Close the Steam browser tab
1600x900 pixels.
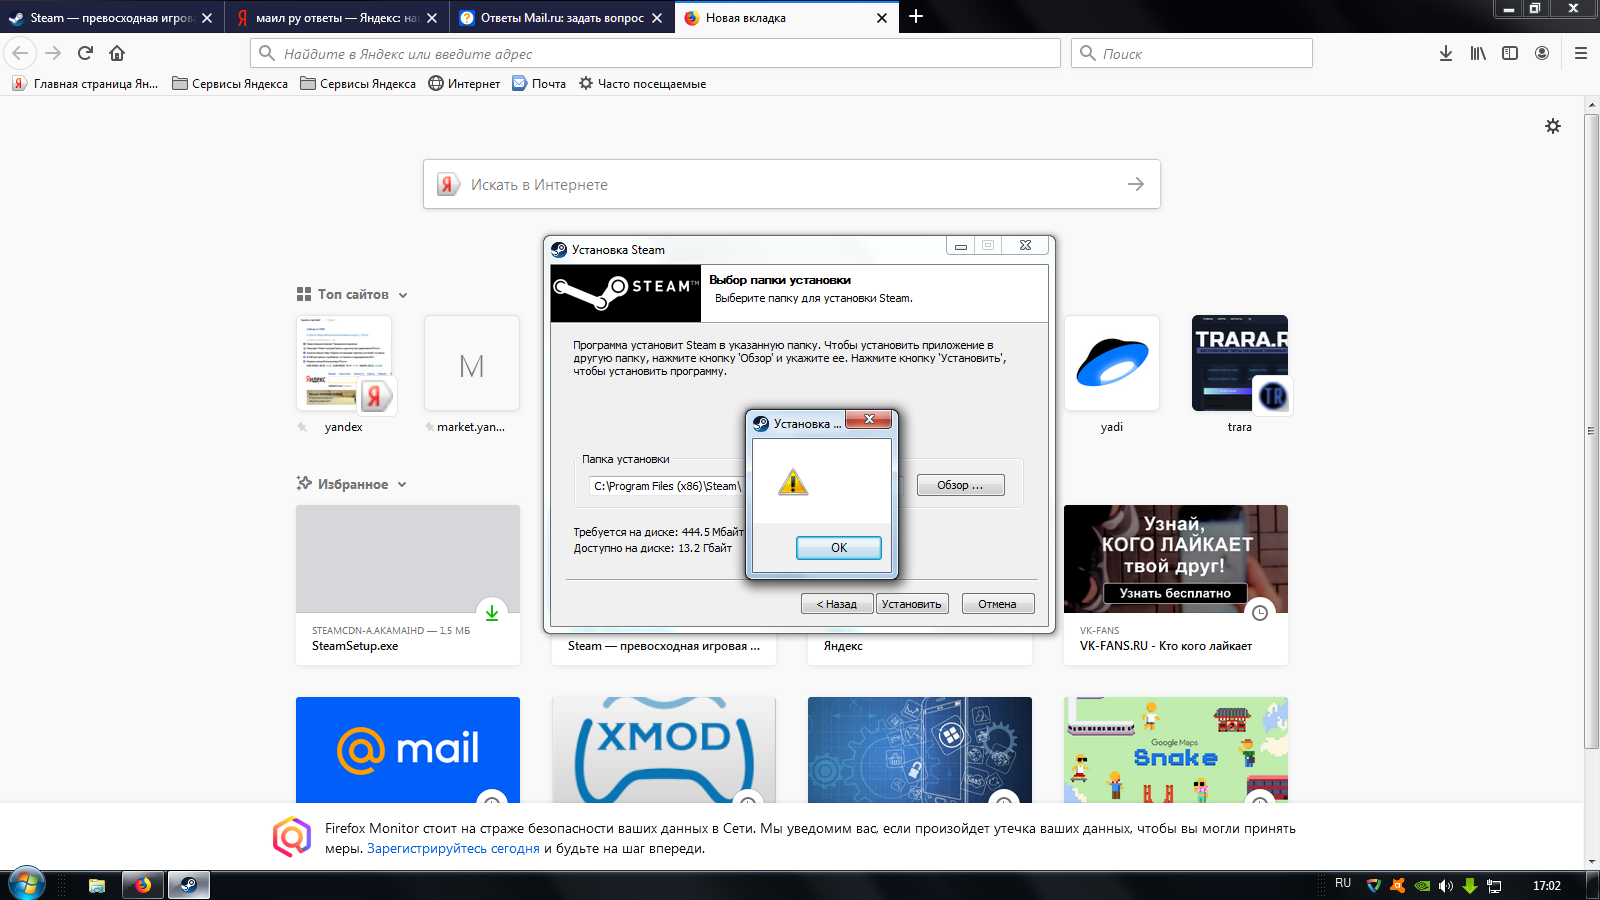tap(207, 18)
